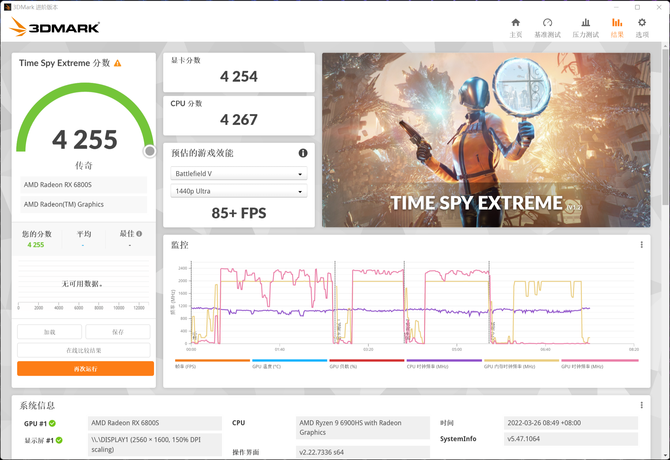670x460 pixels.
Task: Click the gauge knob on score arc
Action: (x=150, y=151)
